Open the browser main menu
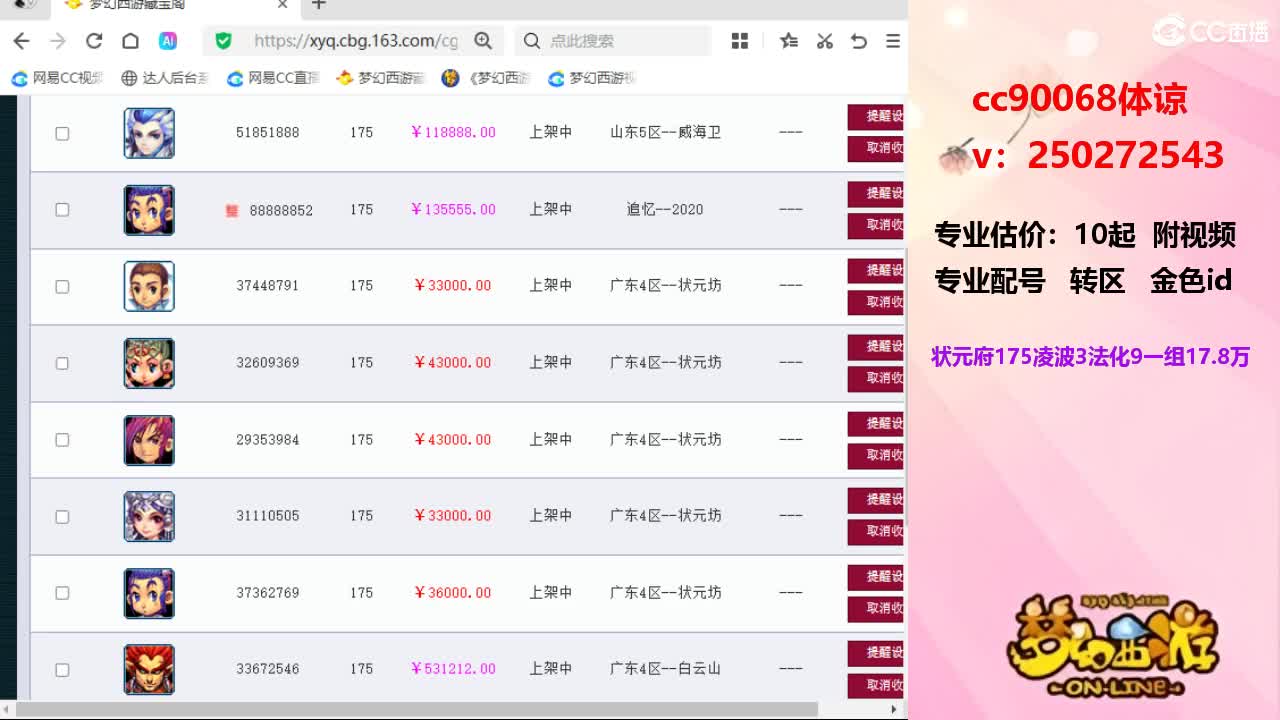 click(893, 41)
